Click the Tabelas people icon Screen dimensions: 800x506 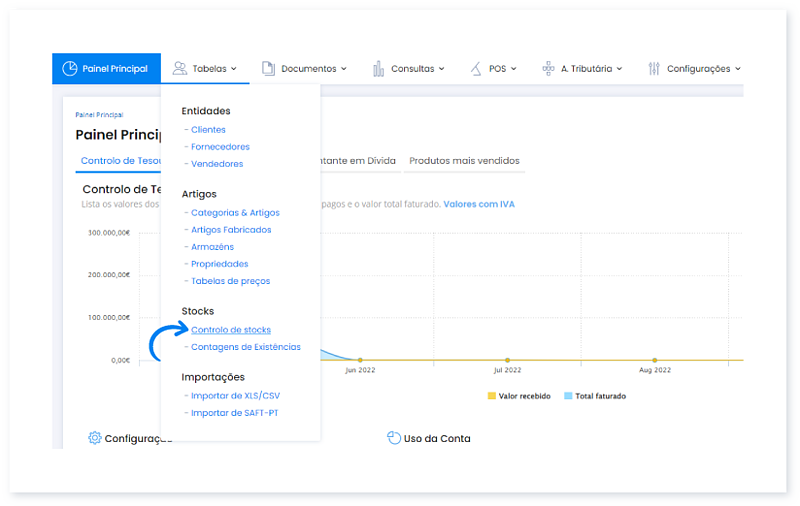[180, 68]
